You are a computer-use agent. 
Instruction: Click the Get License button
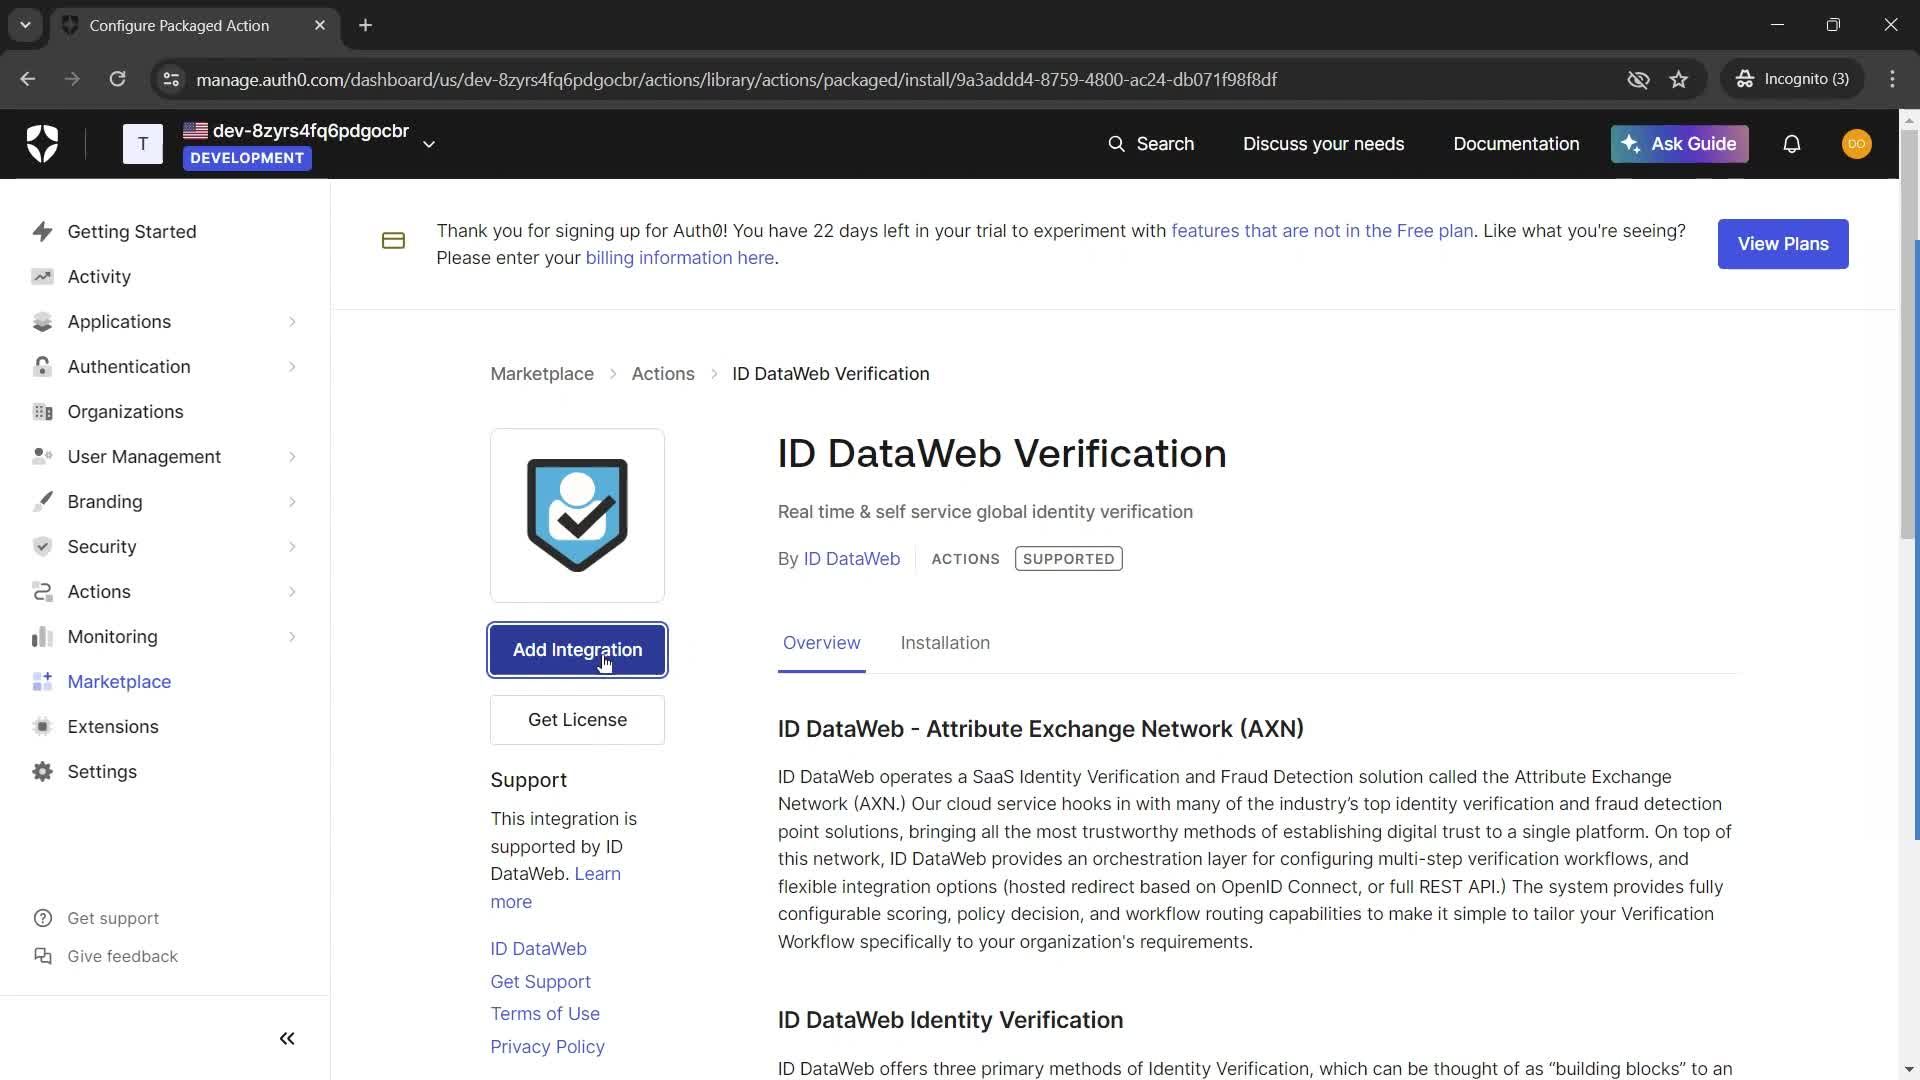577,720
